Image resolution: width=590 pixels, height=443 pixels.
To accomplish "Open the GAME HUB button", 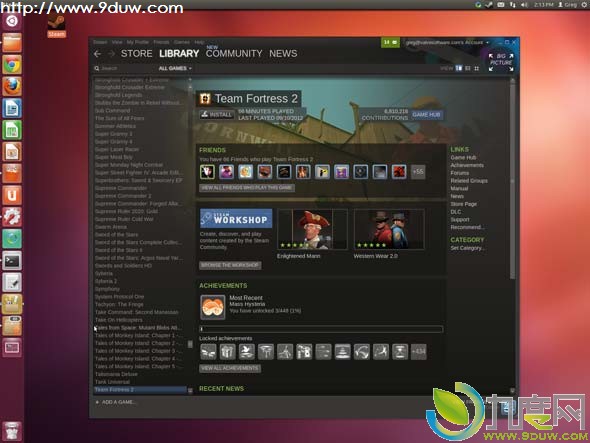I will coord(426,115).
